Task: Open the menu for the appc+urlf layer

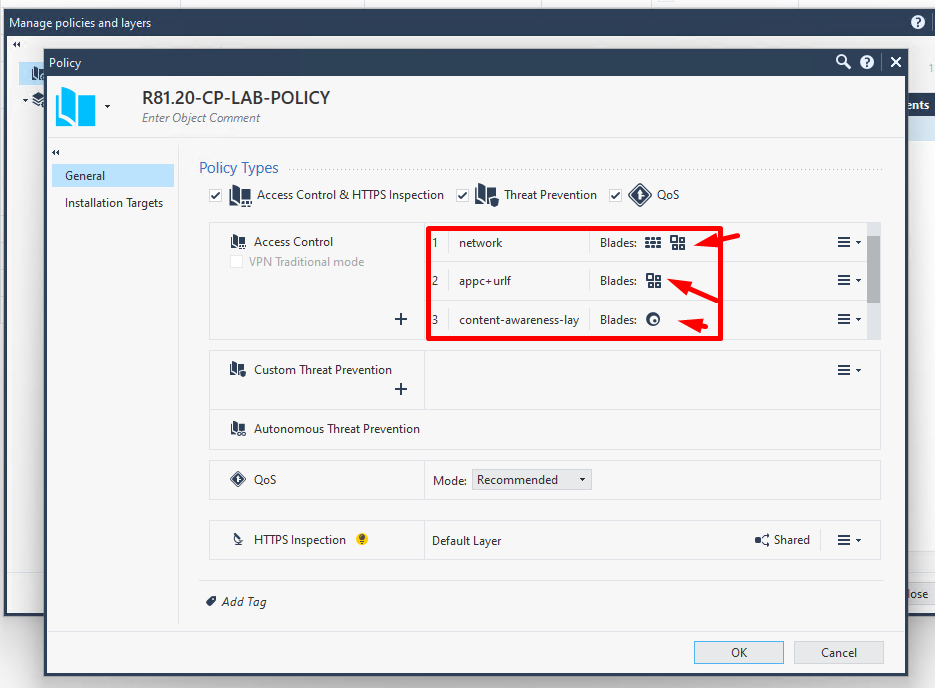Action: (849, 280)
